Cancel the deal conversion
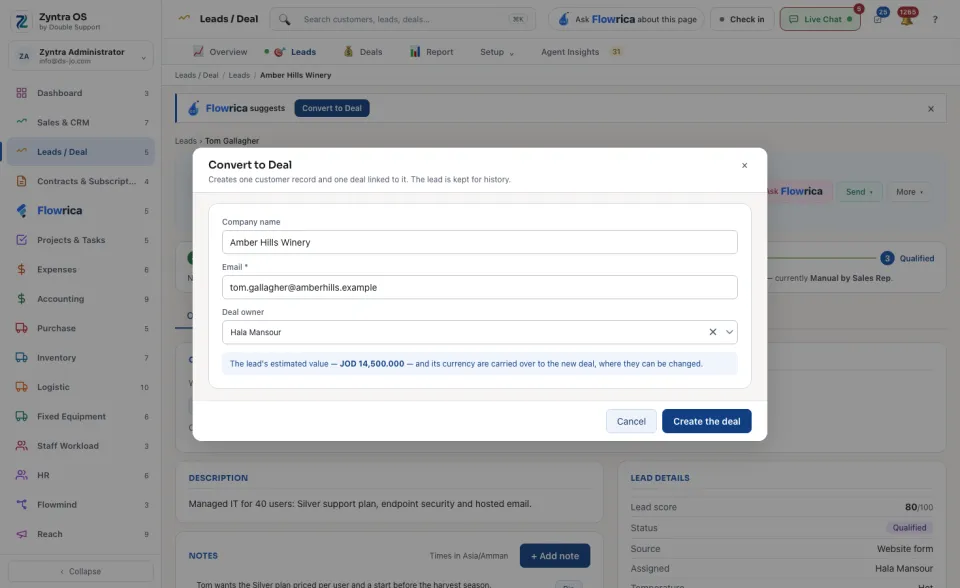960x588 pixels. 631,421
